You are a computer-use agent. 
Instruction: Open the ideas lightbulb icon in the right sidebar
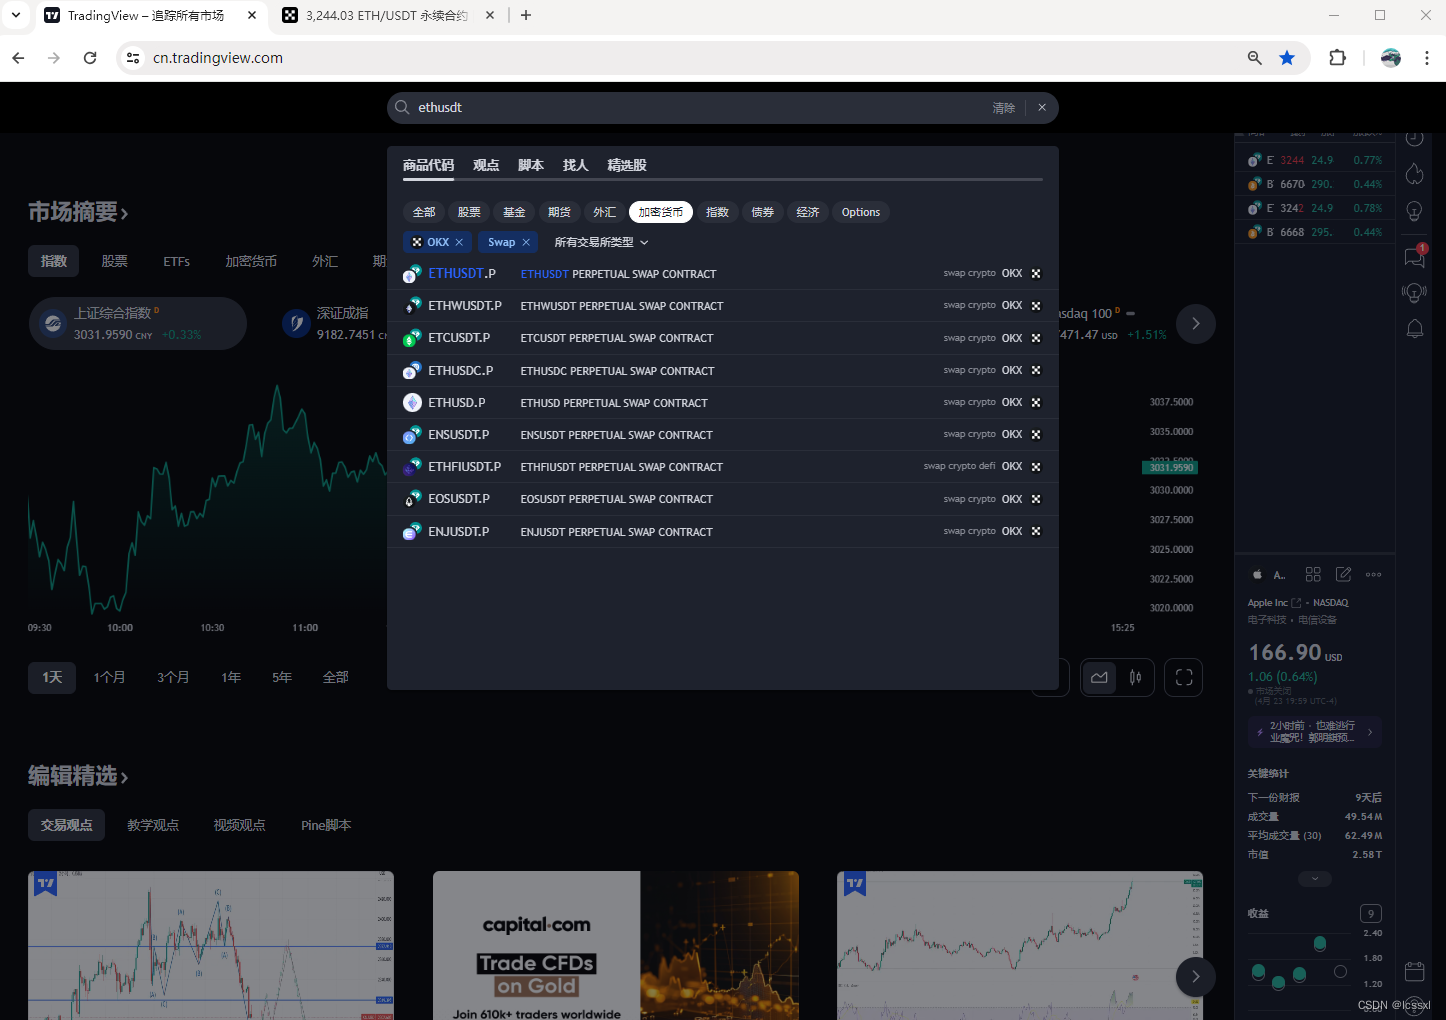[1414, 211]
